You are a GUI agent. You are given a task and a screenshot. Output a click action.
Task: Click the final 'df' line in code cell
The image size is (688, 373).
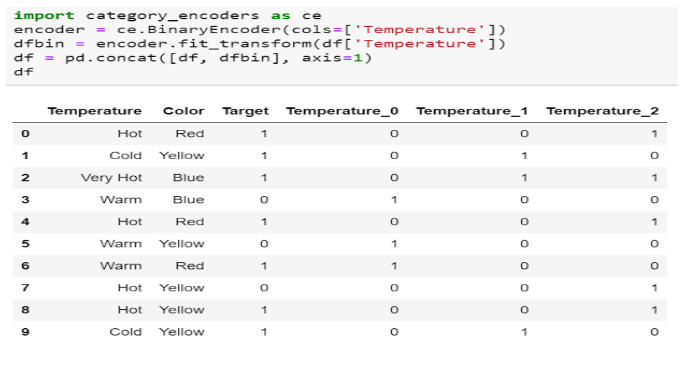(24, 72)
